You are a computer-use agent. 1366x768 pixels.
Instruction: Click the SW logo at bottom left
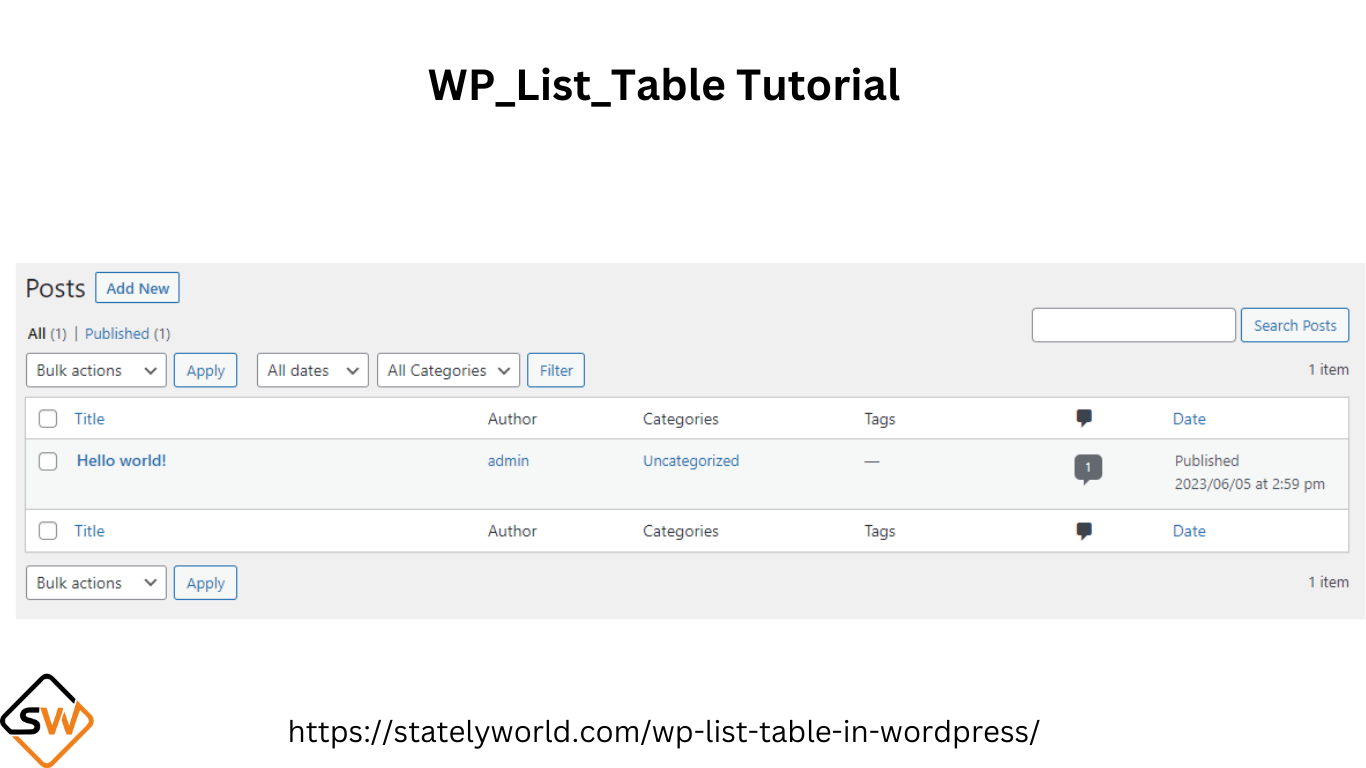[47, 720]
